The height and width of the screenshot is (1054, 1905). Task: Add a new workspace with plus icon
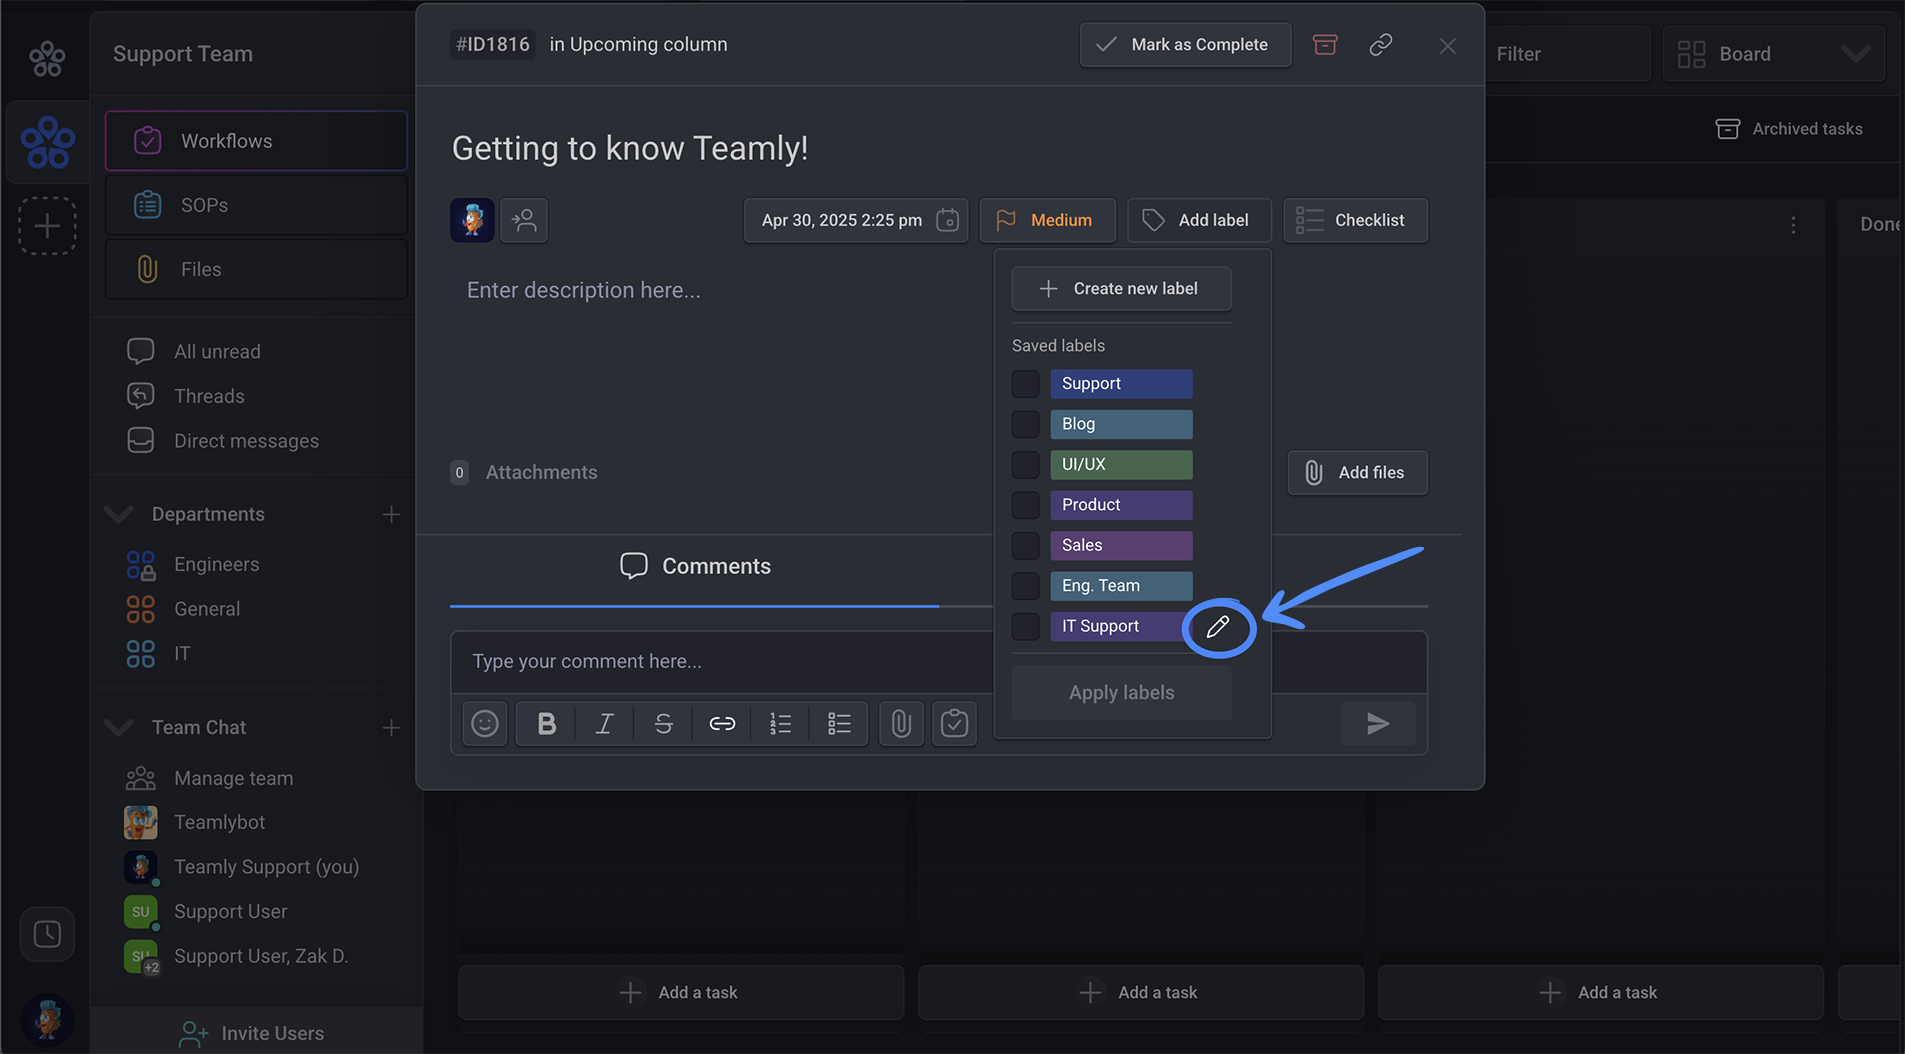point(47,226)
